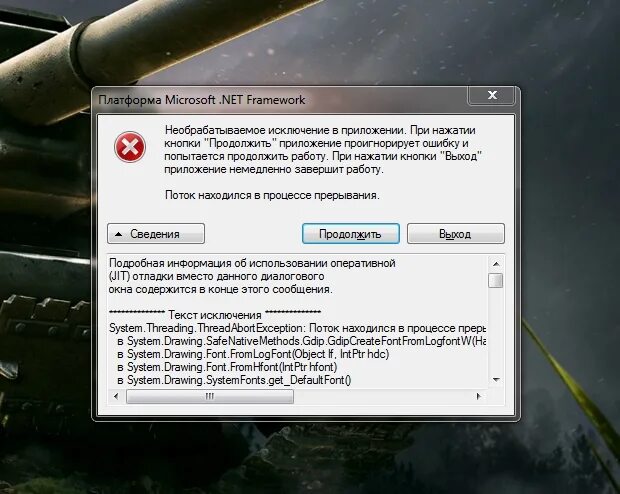
Task: Click the окна содержится в конце line
Action: pos(221,289)
